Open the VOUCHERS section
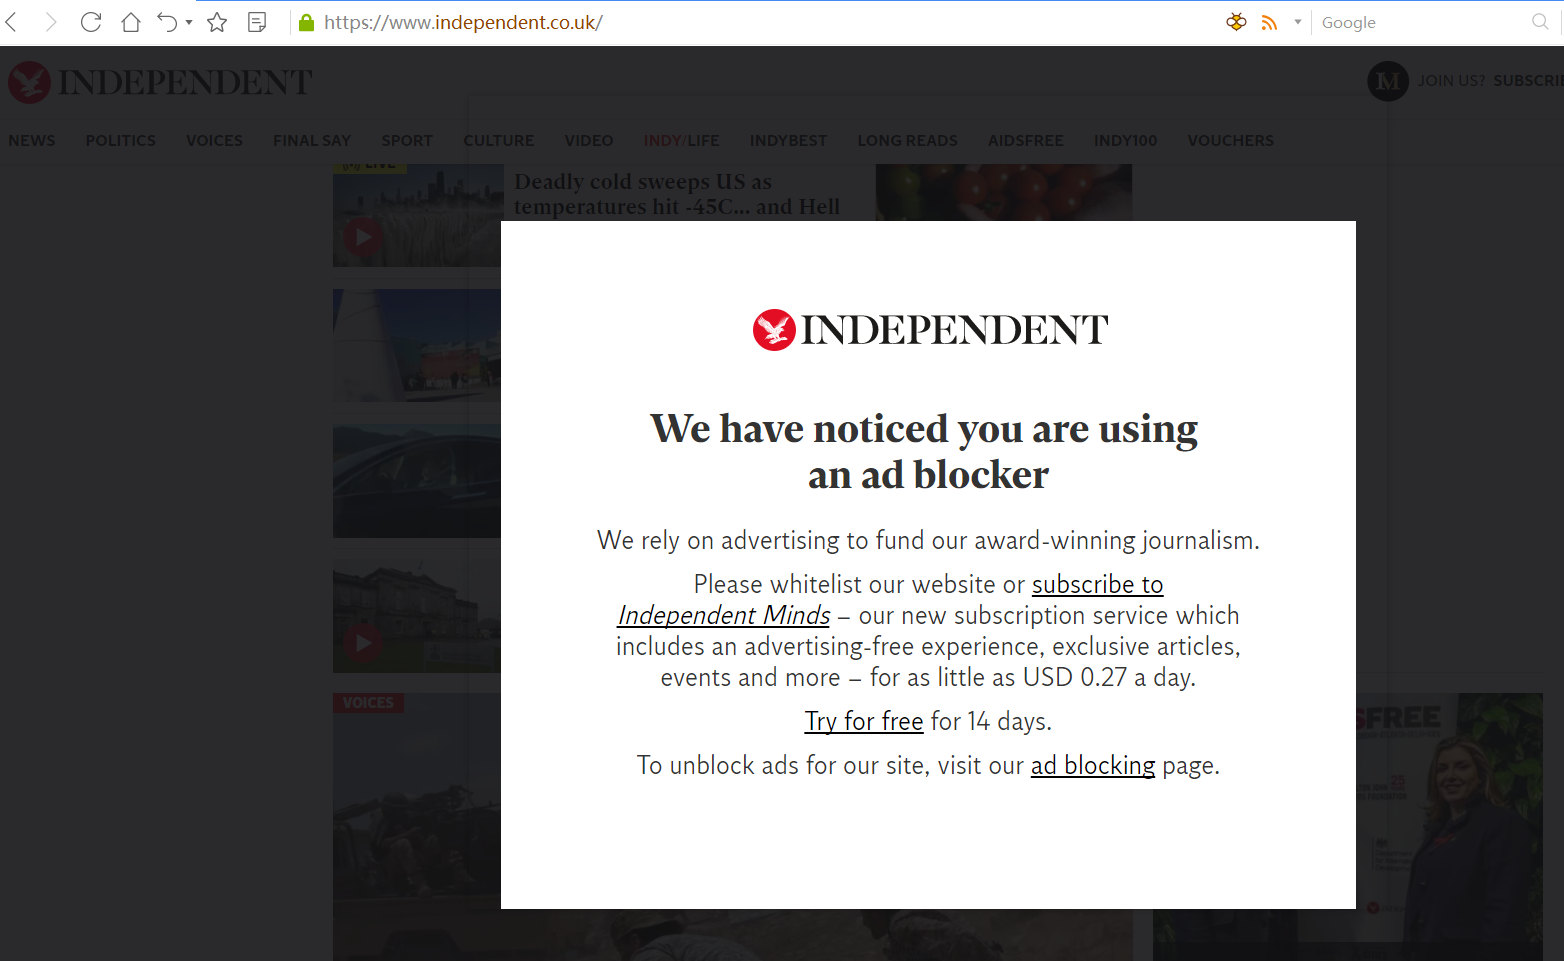This screenshot has height=961, width=1564. [1231, 141]
